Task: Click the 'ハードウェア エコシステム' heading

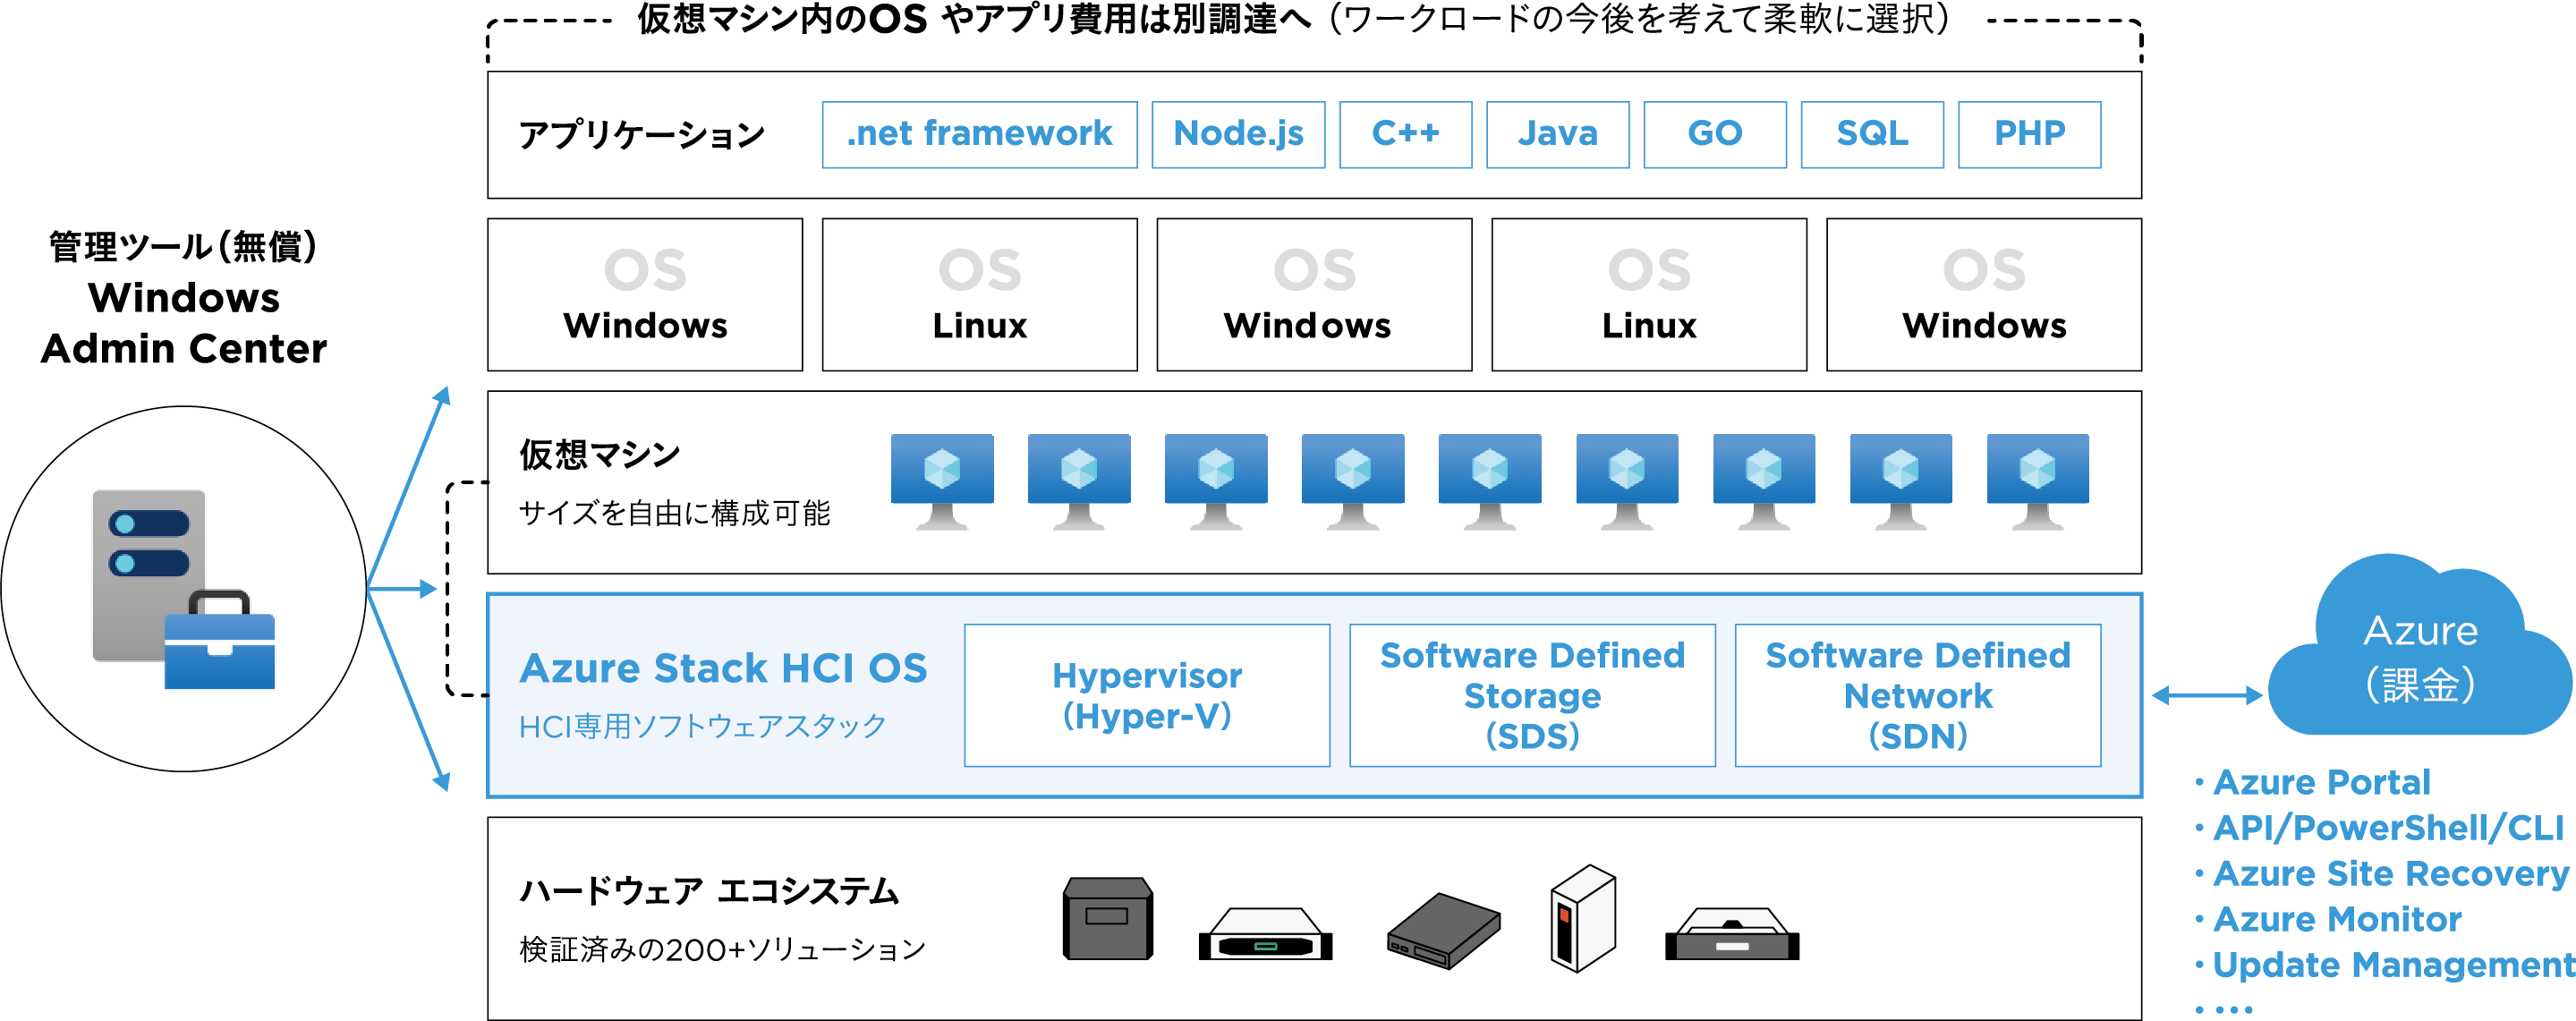Action: click(x=709, y=890)
